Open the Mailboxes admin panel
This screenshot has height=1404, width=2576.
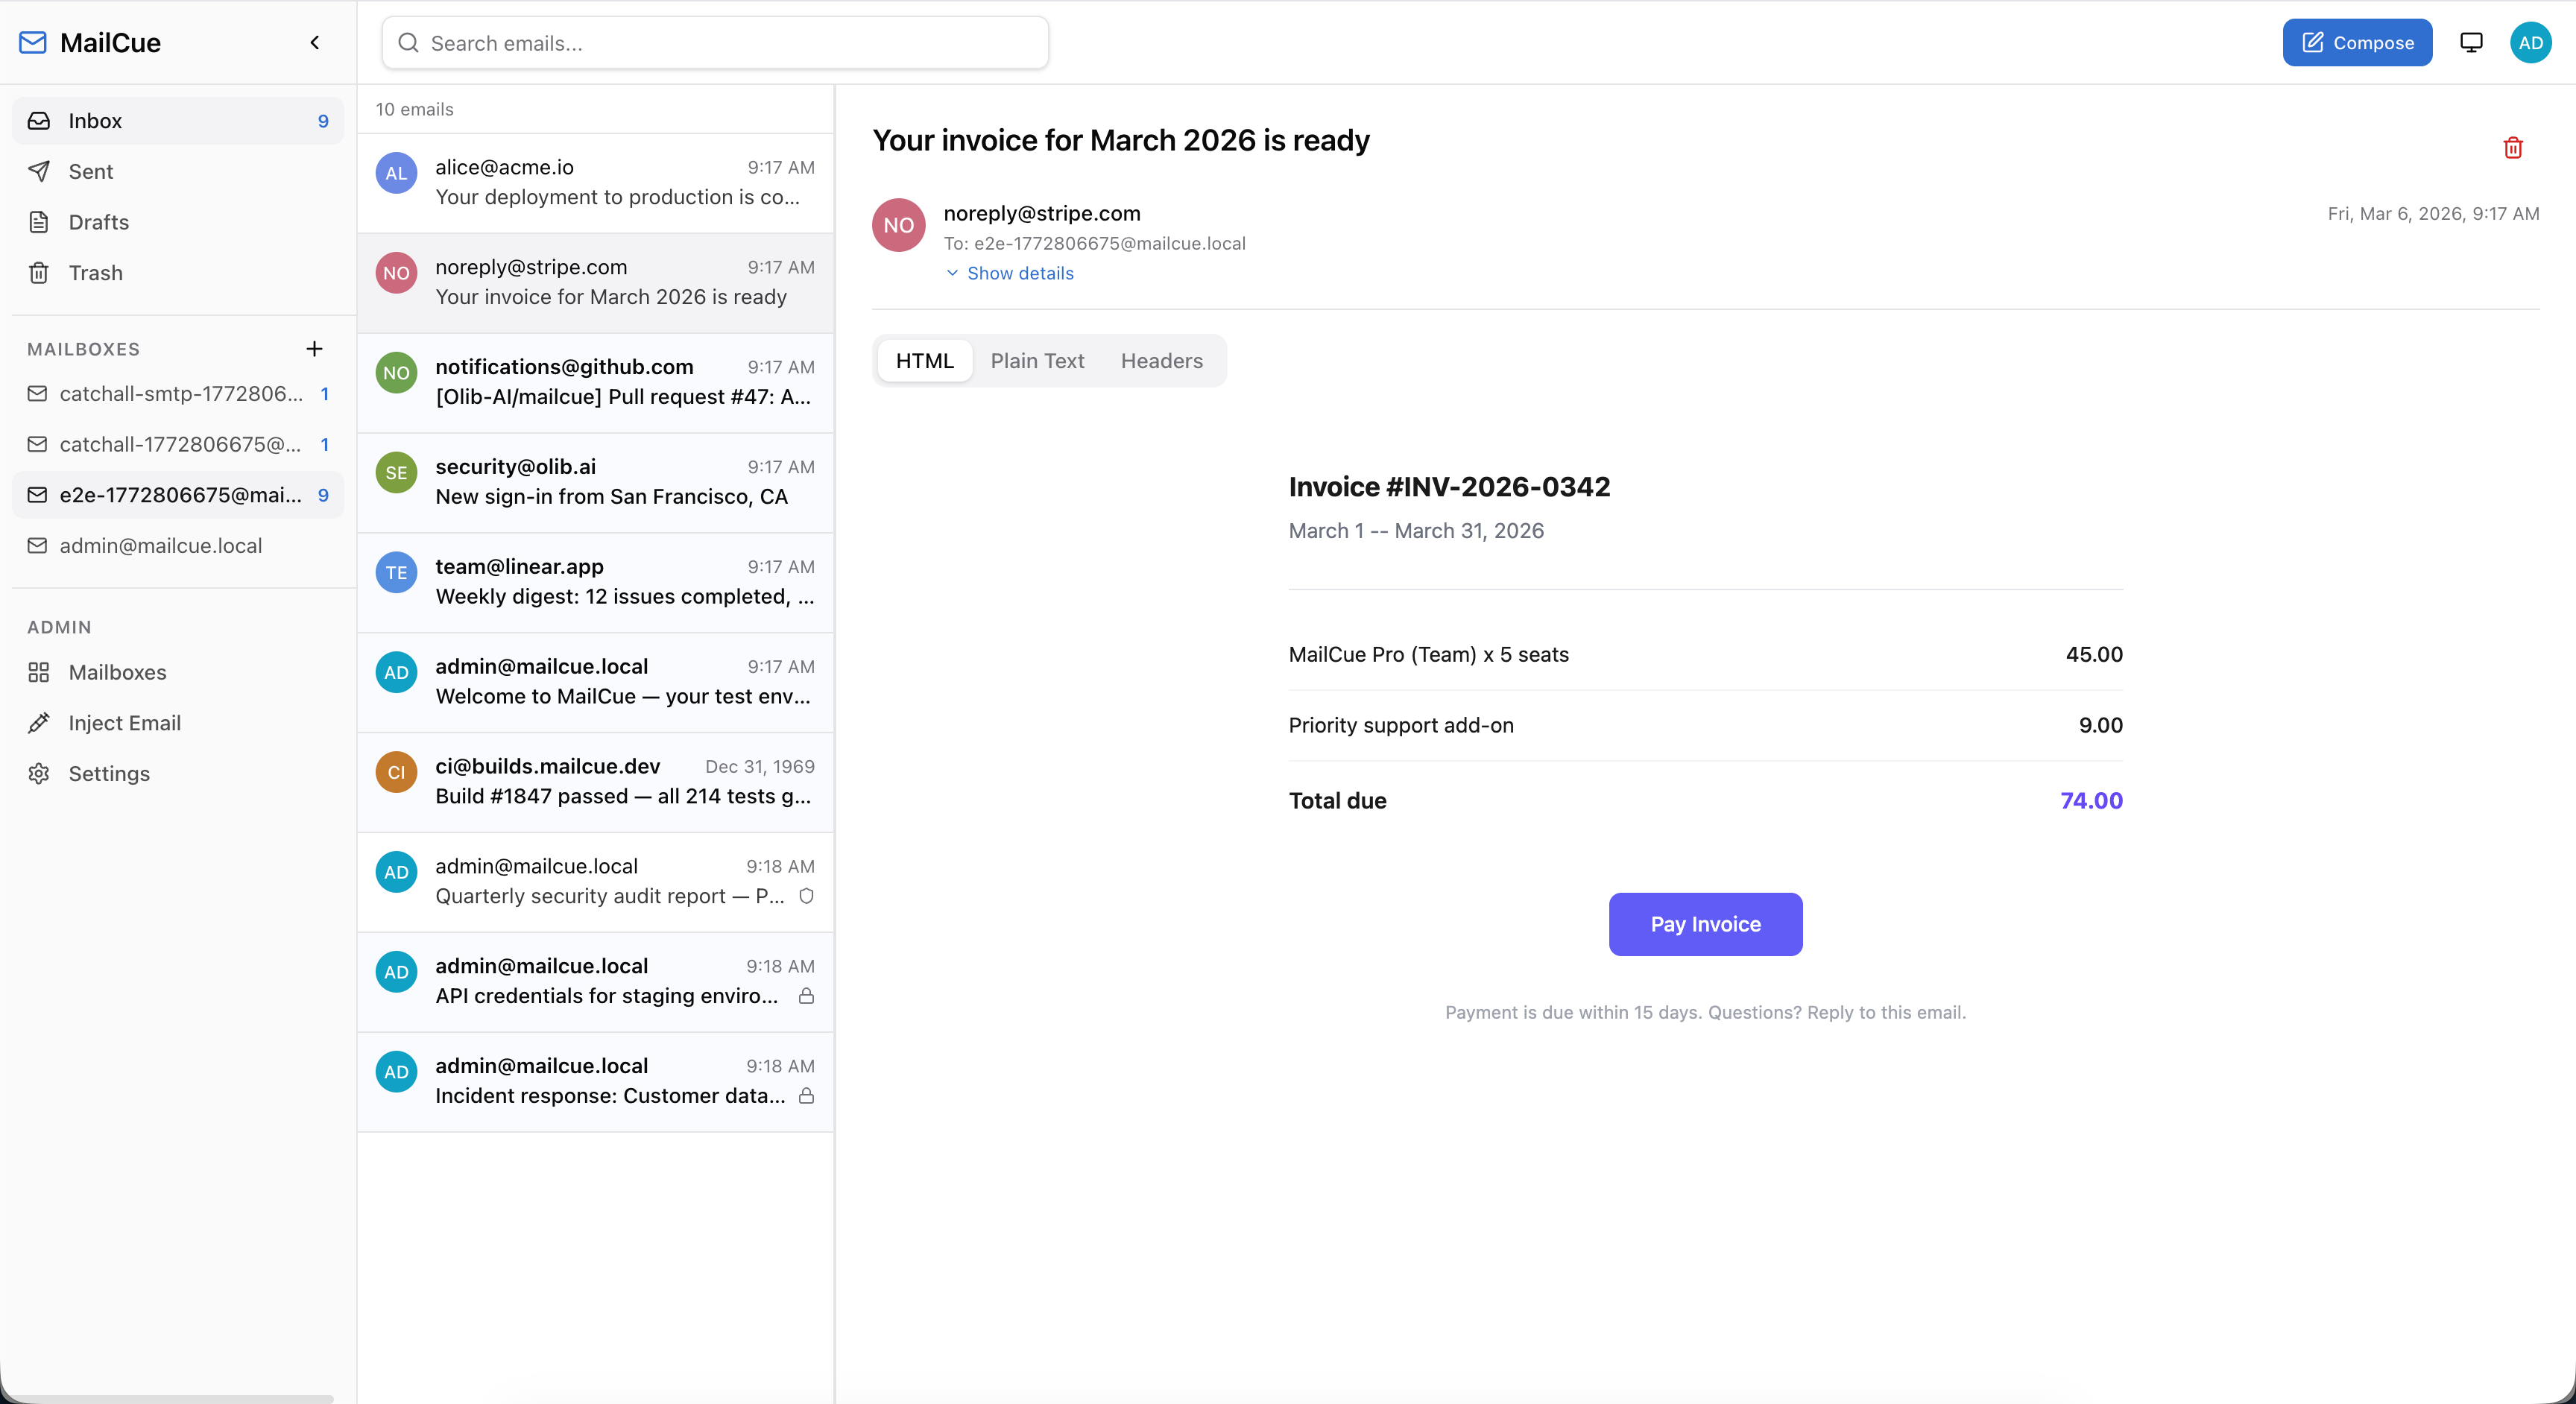click(x=117, y=672)
